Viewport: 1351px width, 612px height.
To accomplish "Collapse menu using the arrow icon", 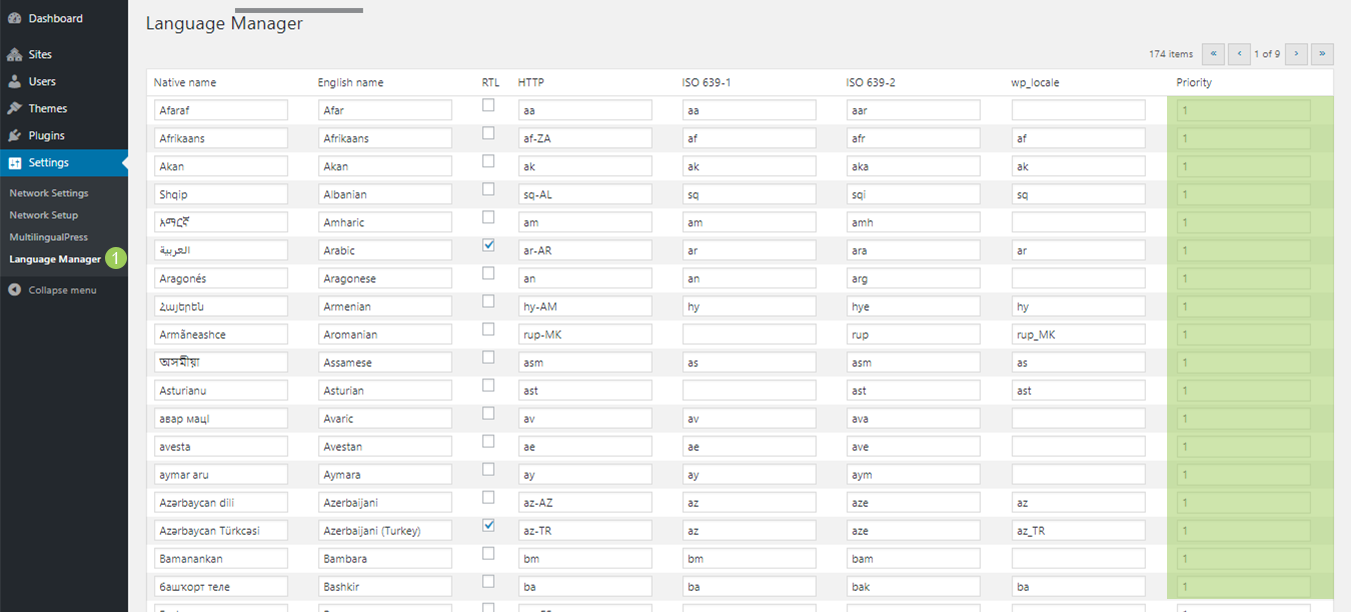I will [x=14, y=290].
